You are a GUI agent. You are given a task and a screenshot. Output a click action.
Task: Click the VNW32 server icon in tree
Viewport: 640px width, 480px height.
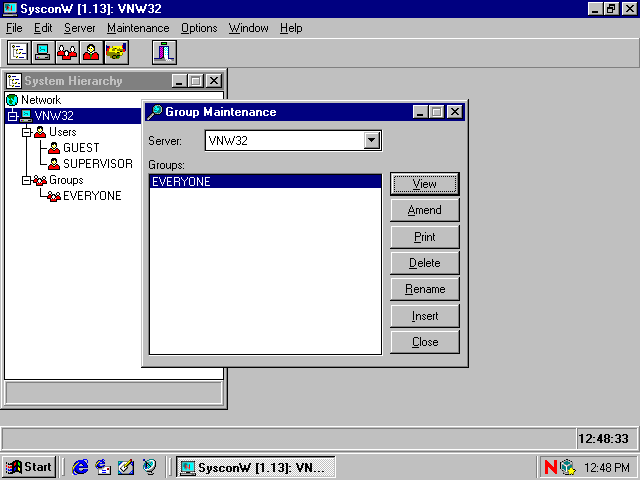point(26,116)
